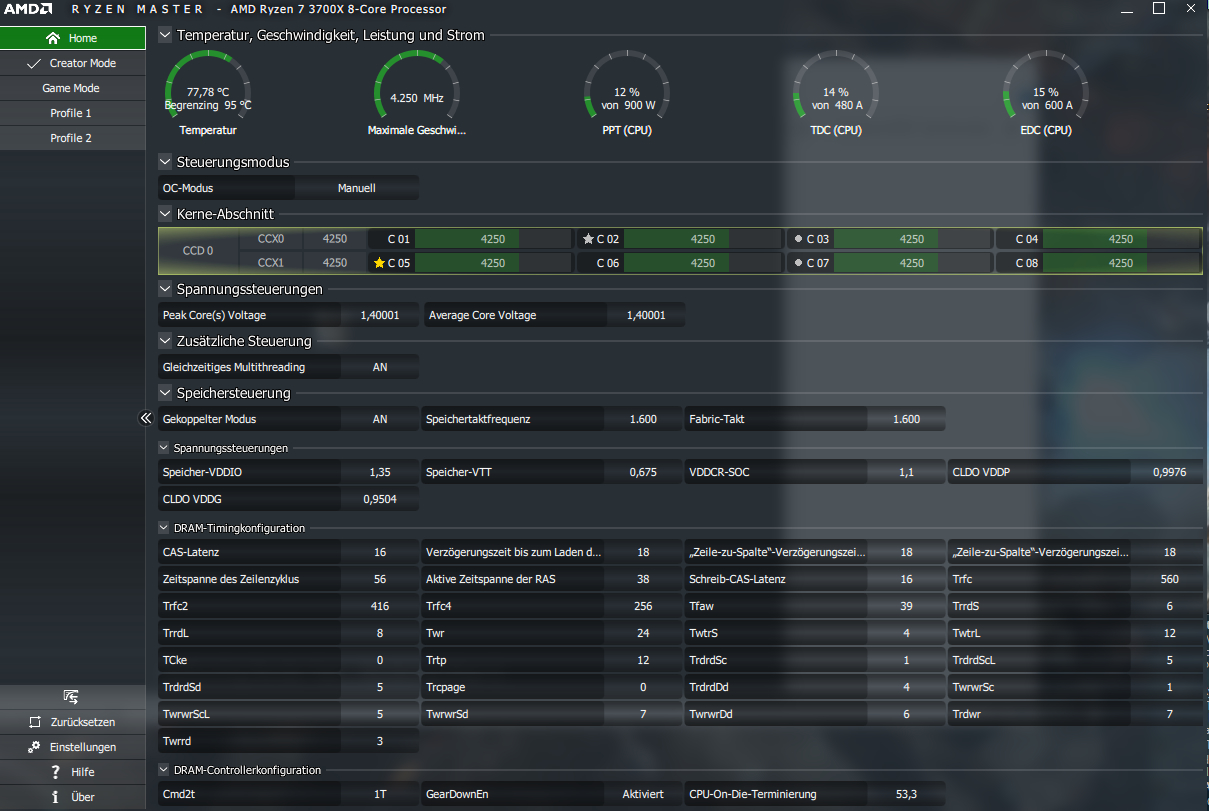The height and width of the screenshot is (811, 1209).
Task: Open Über about entry
Action: (73, 797)
